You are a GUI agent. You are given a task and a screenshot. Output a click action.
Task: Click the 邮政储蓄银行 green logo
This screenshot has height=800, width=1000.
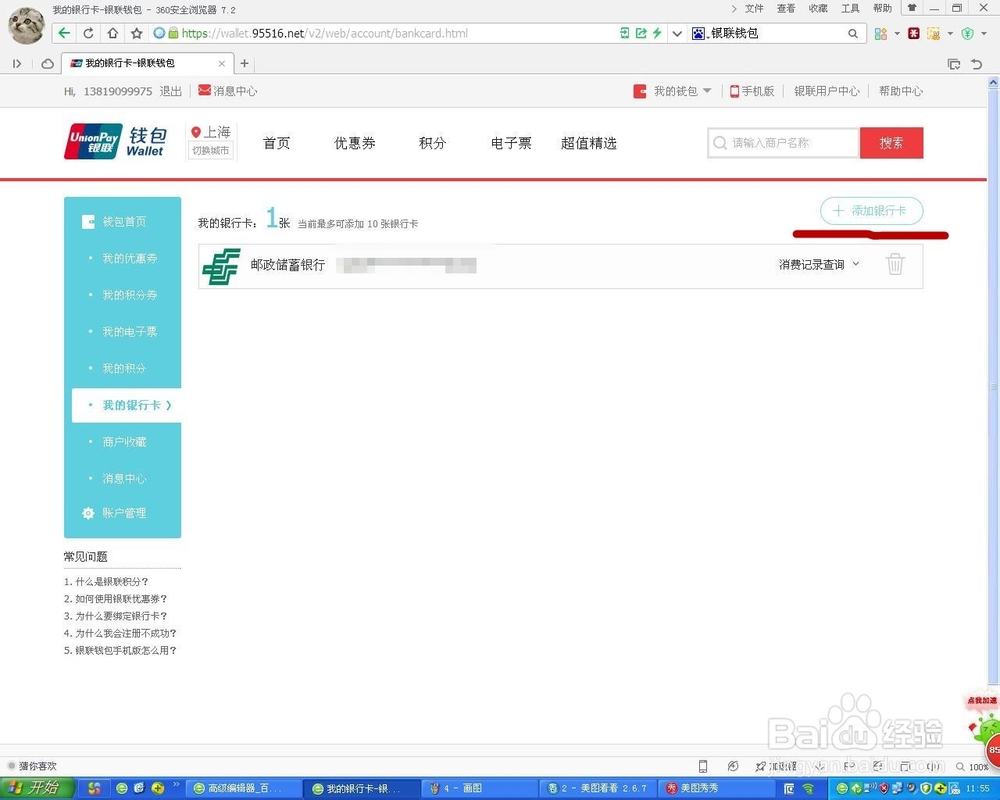click(x=221, y=266)
